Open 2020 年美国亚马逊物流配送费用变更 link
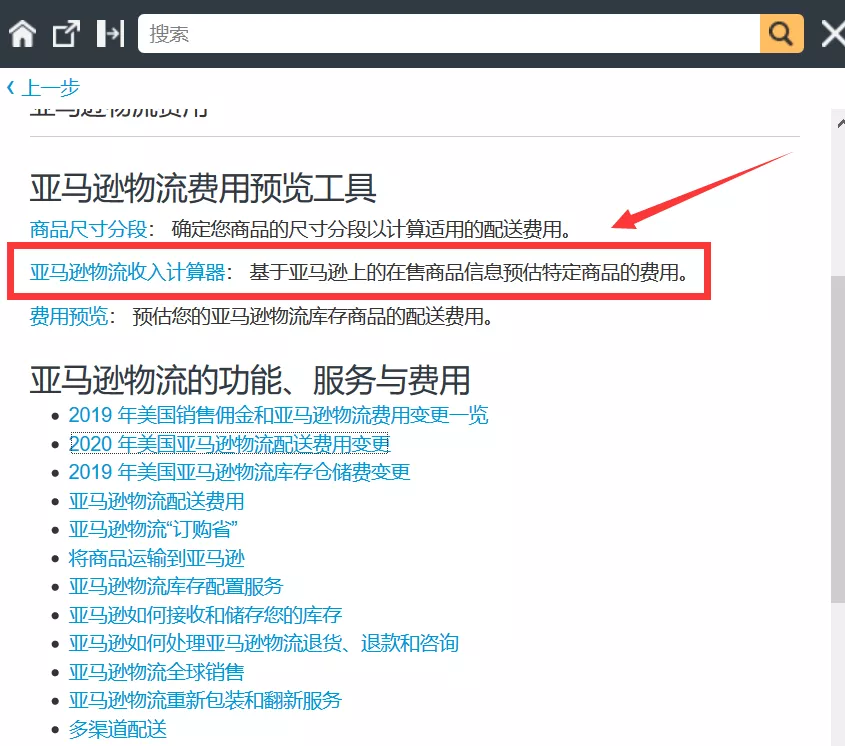 pos(229,444)
